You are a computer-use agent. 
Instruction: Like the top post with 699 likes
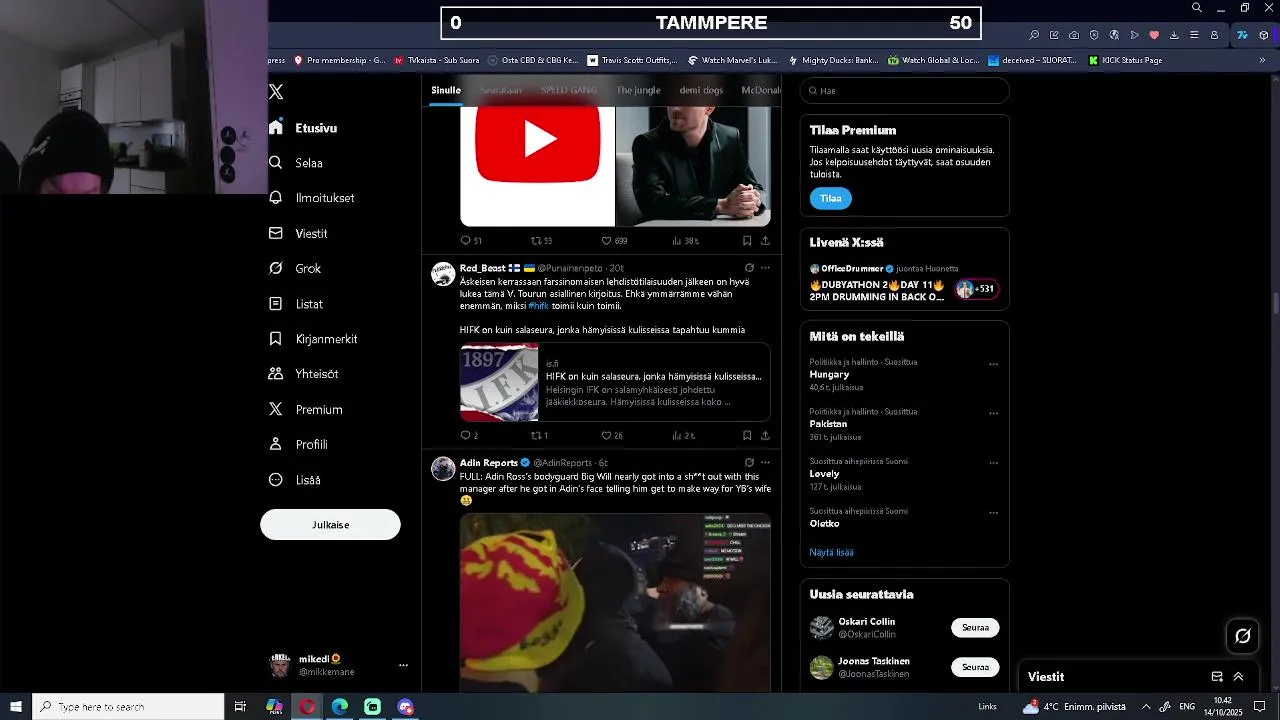coord(614,240)
